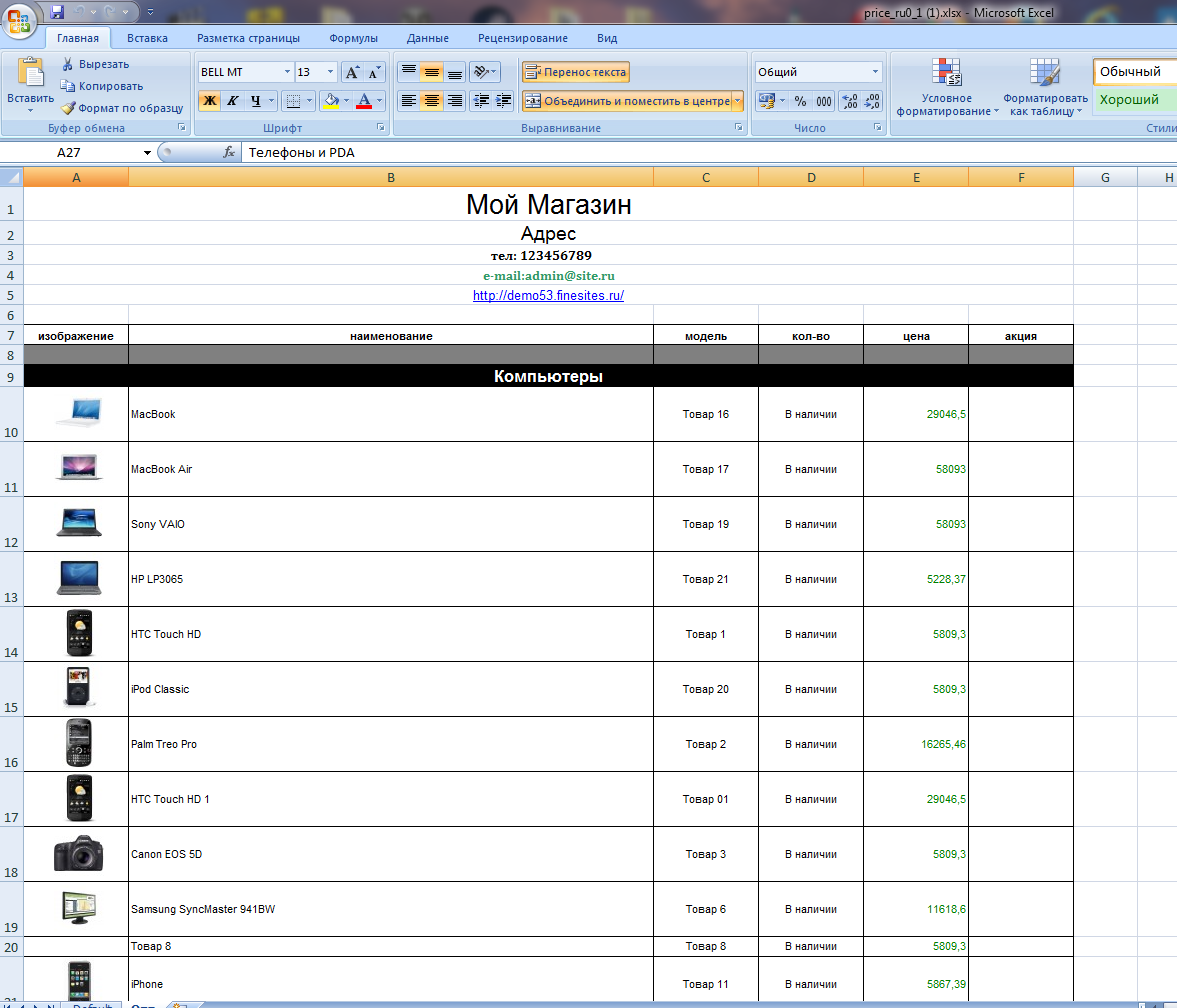Image resolution: width=1177 pixels, height=1008 pixels.
Task: Toggle bold (Ж) formatting
Action: (x=210, y=101)
